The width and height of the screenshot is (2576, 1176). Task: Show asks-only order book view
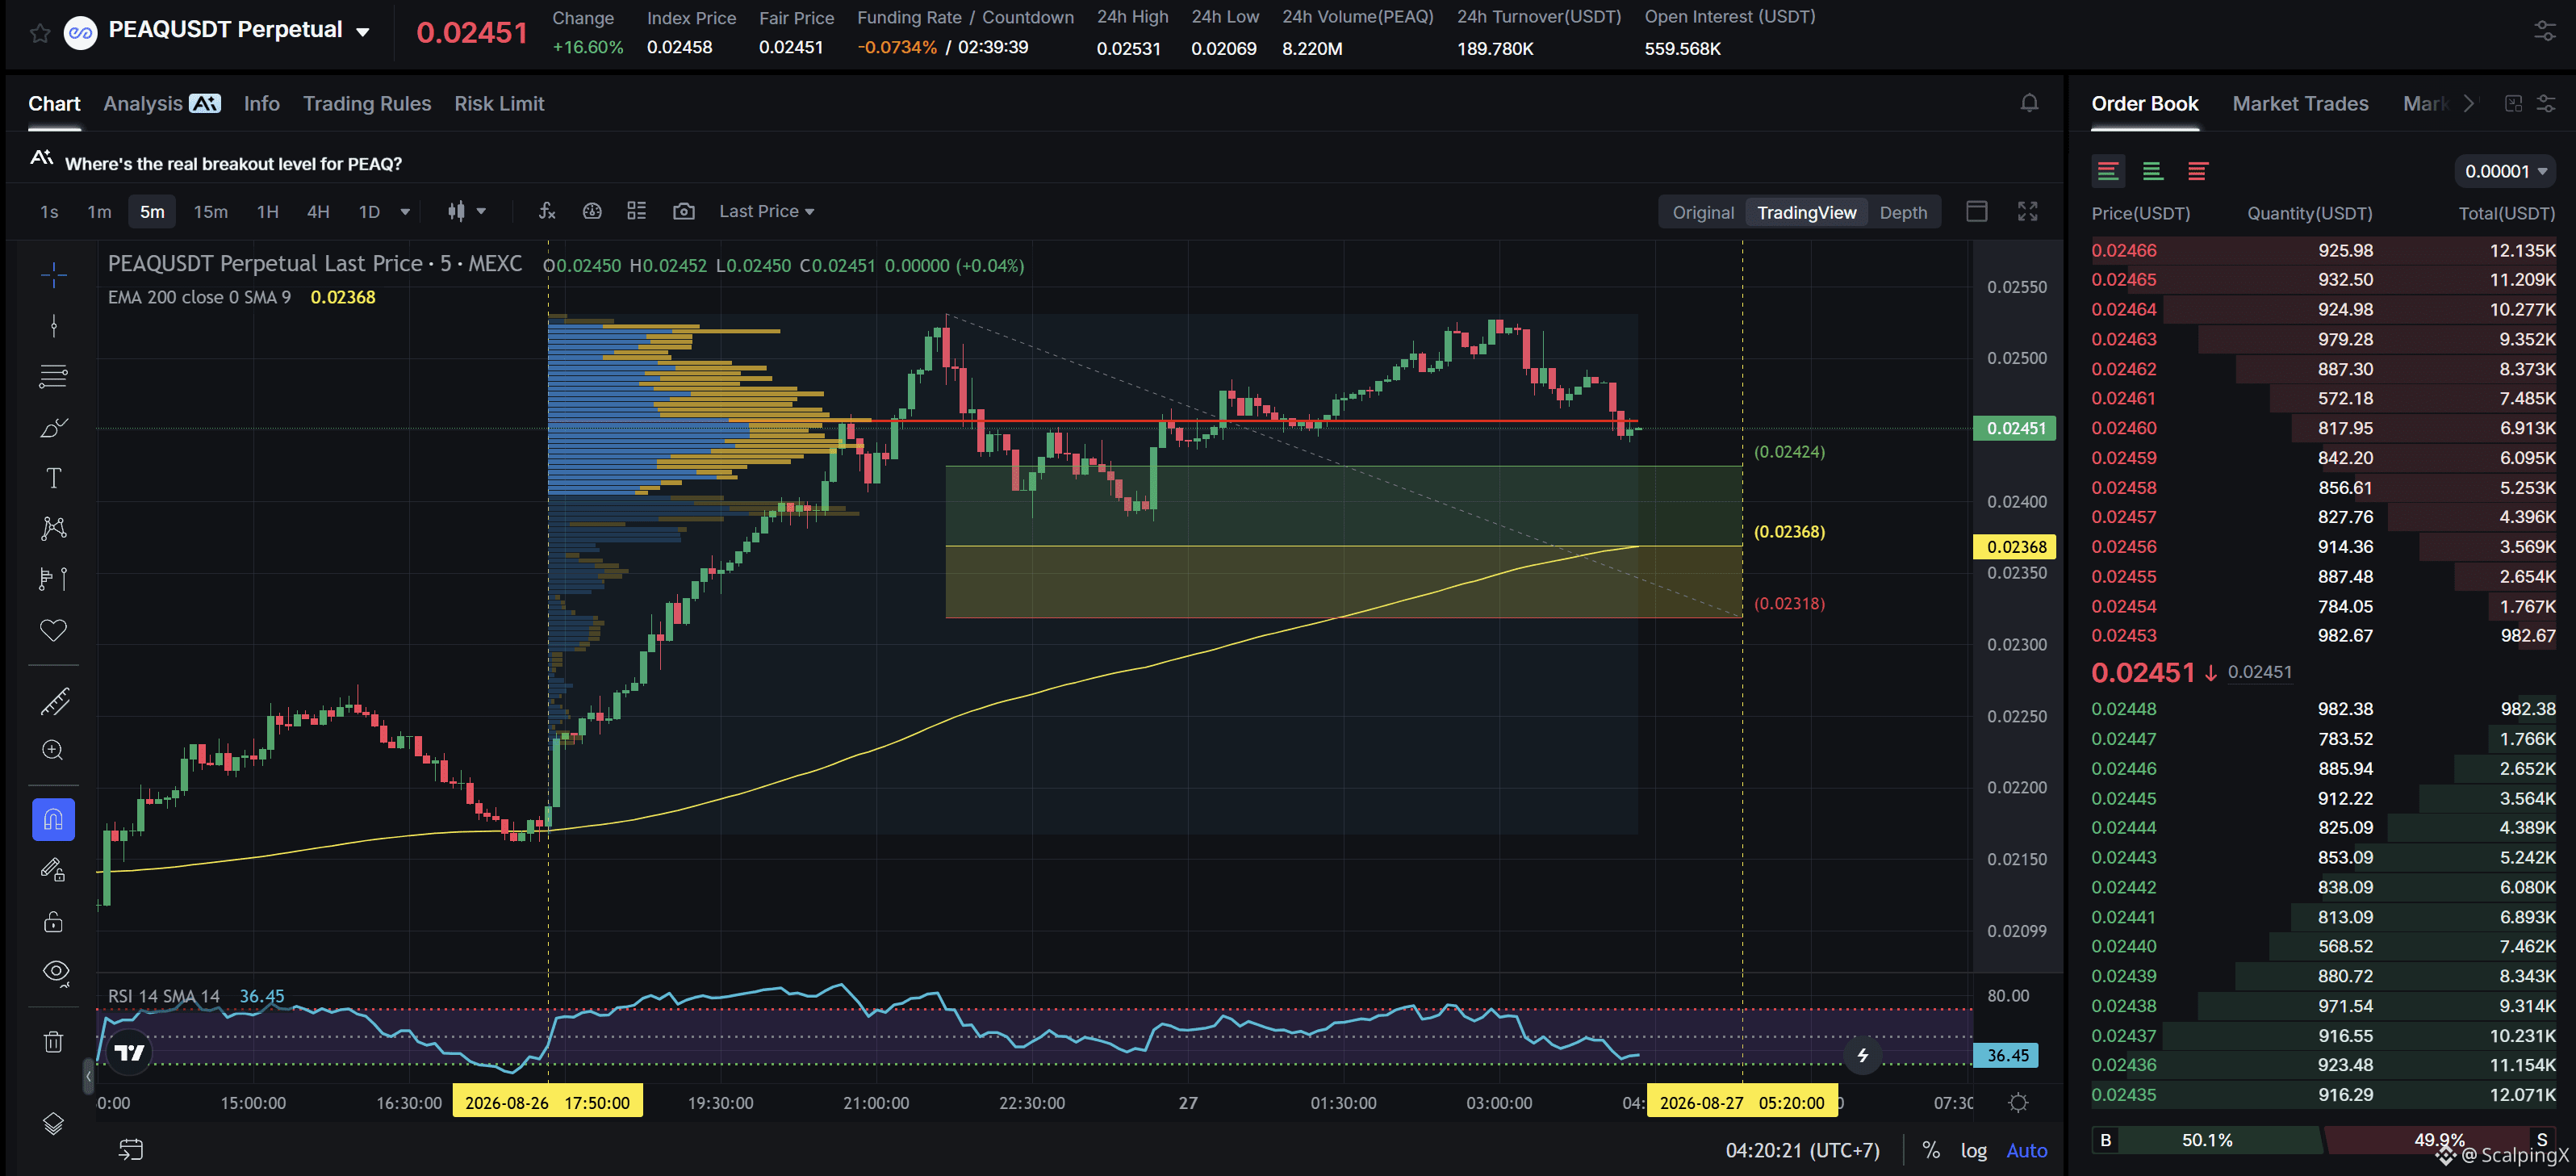point(2197,171)
